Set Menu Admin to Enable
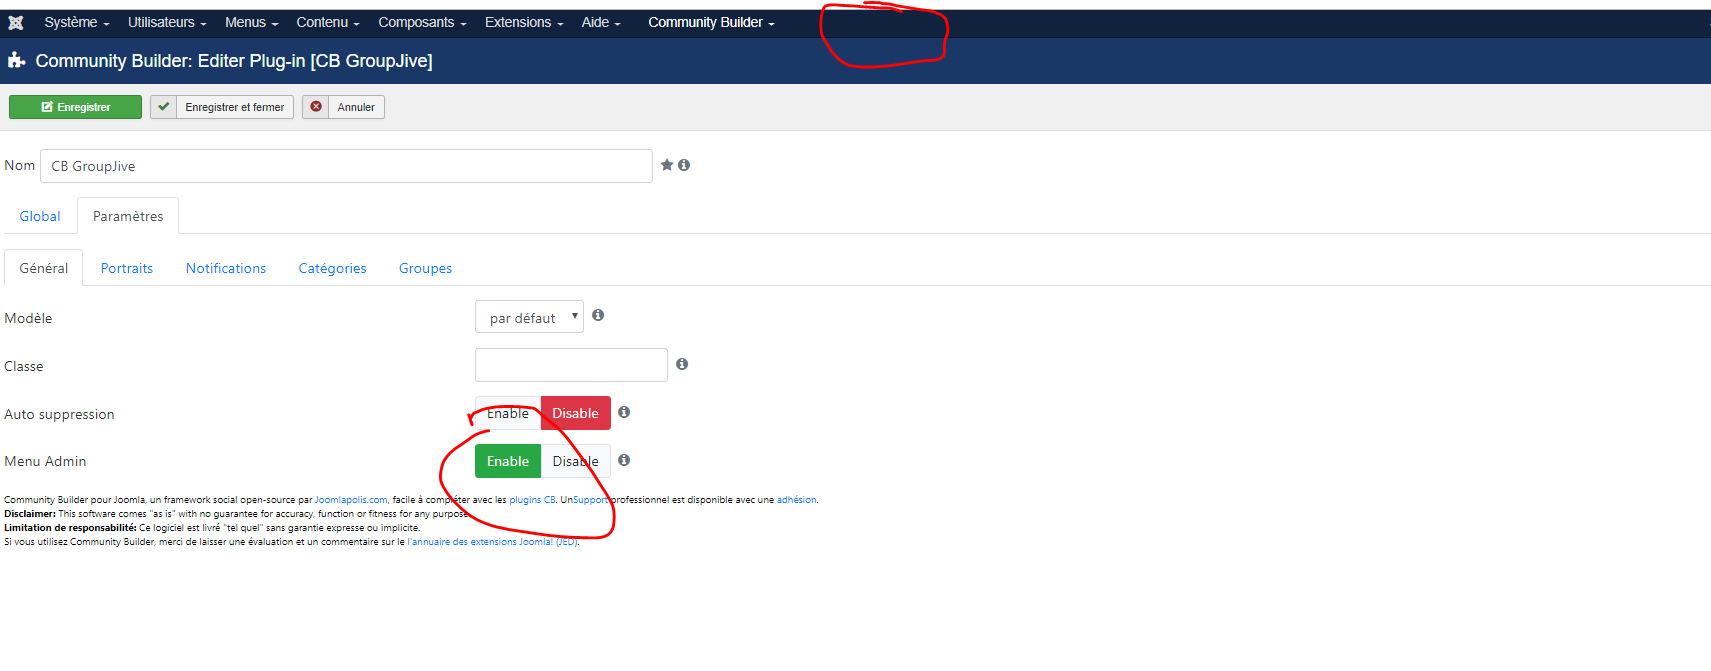This screenshot has width=1711, height=671. pos(508,461)
